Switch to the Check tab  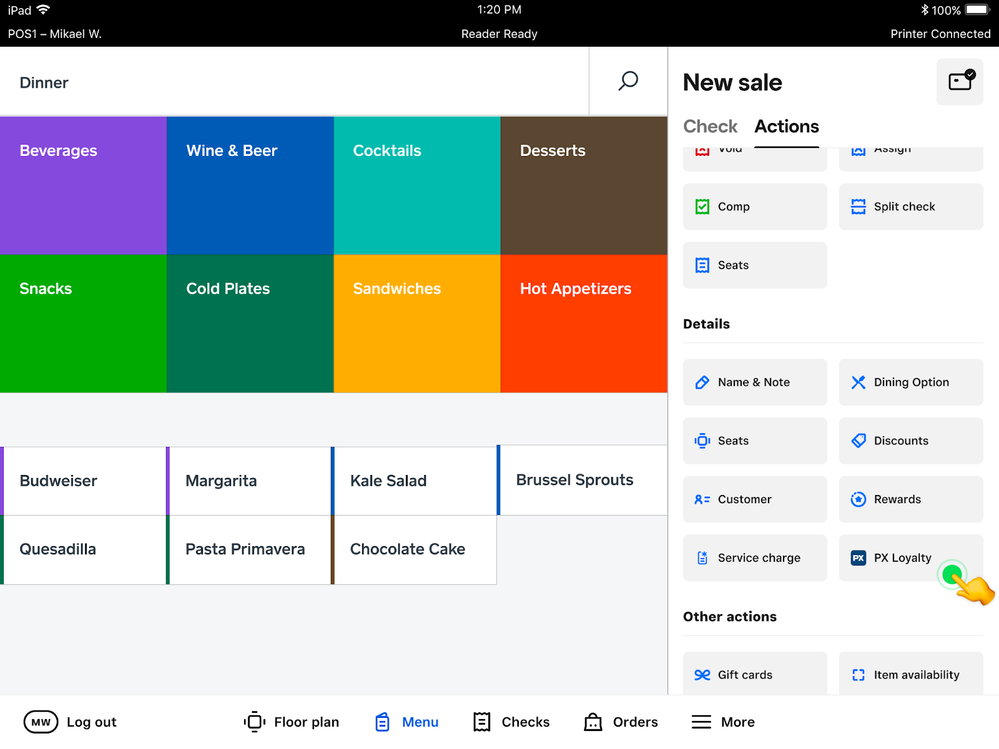pyautogui.click(x=710, y=127)
